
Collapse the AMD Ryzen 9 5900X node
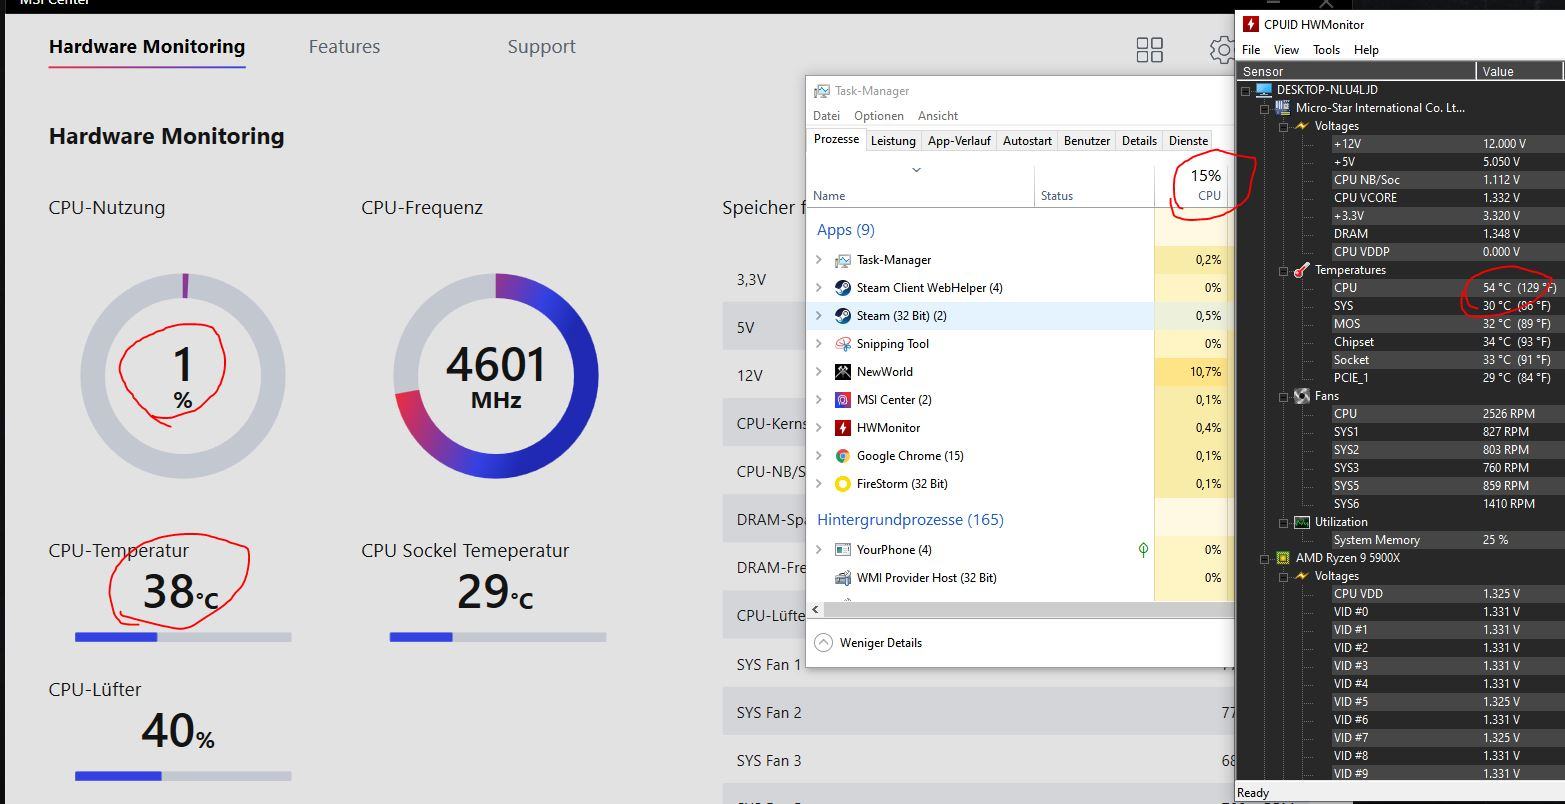(1265, 559)
